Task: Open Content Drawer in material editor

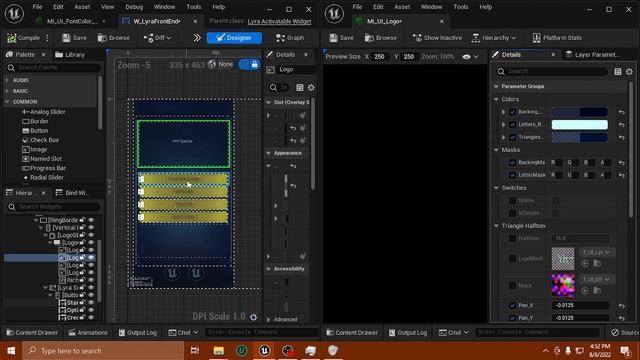Action: 352,333
